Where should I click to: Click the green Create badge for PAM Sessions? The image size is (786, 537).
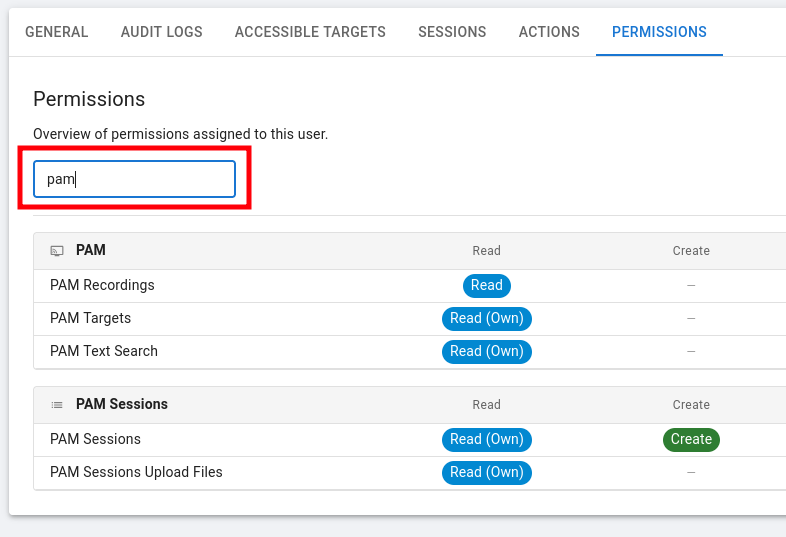pos(691,439)
